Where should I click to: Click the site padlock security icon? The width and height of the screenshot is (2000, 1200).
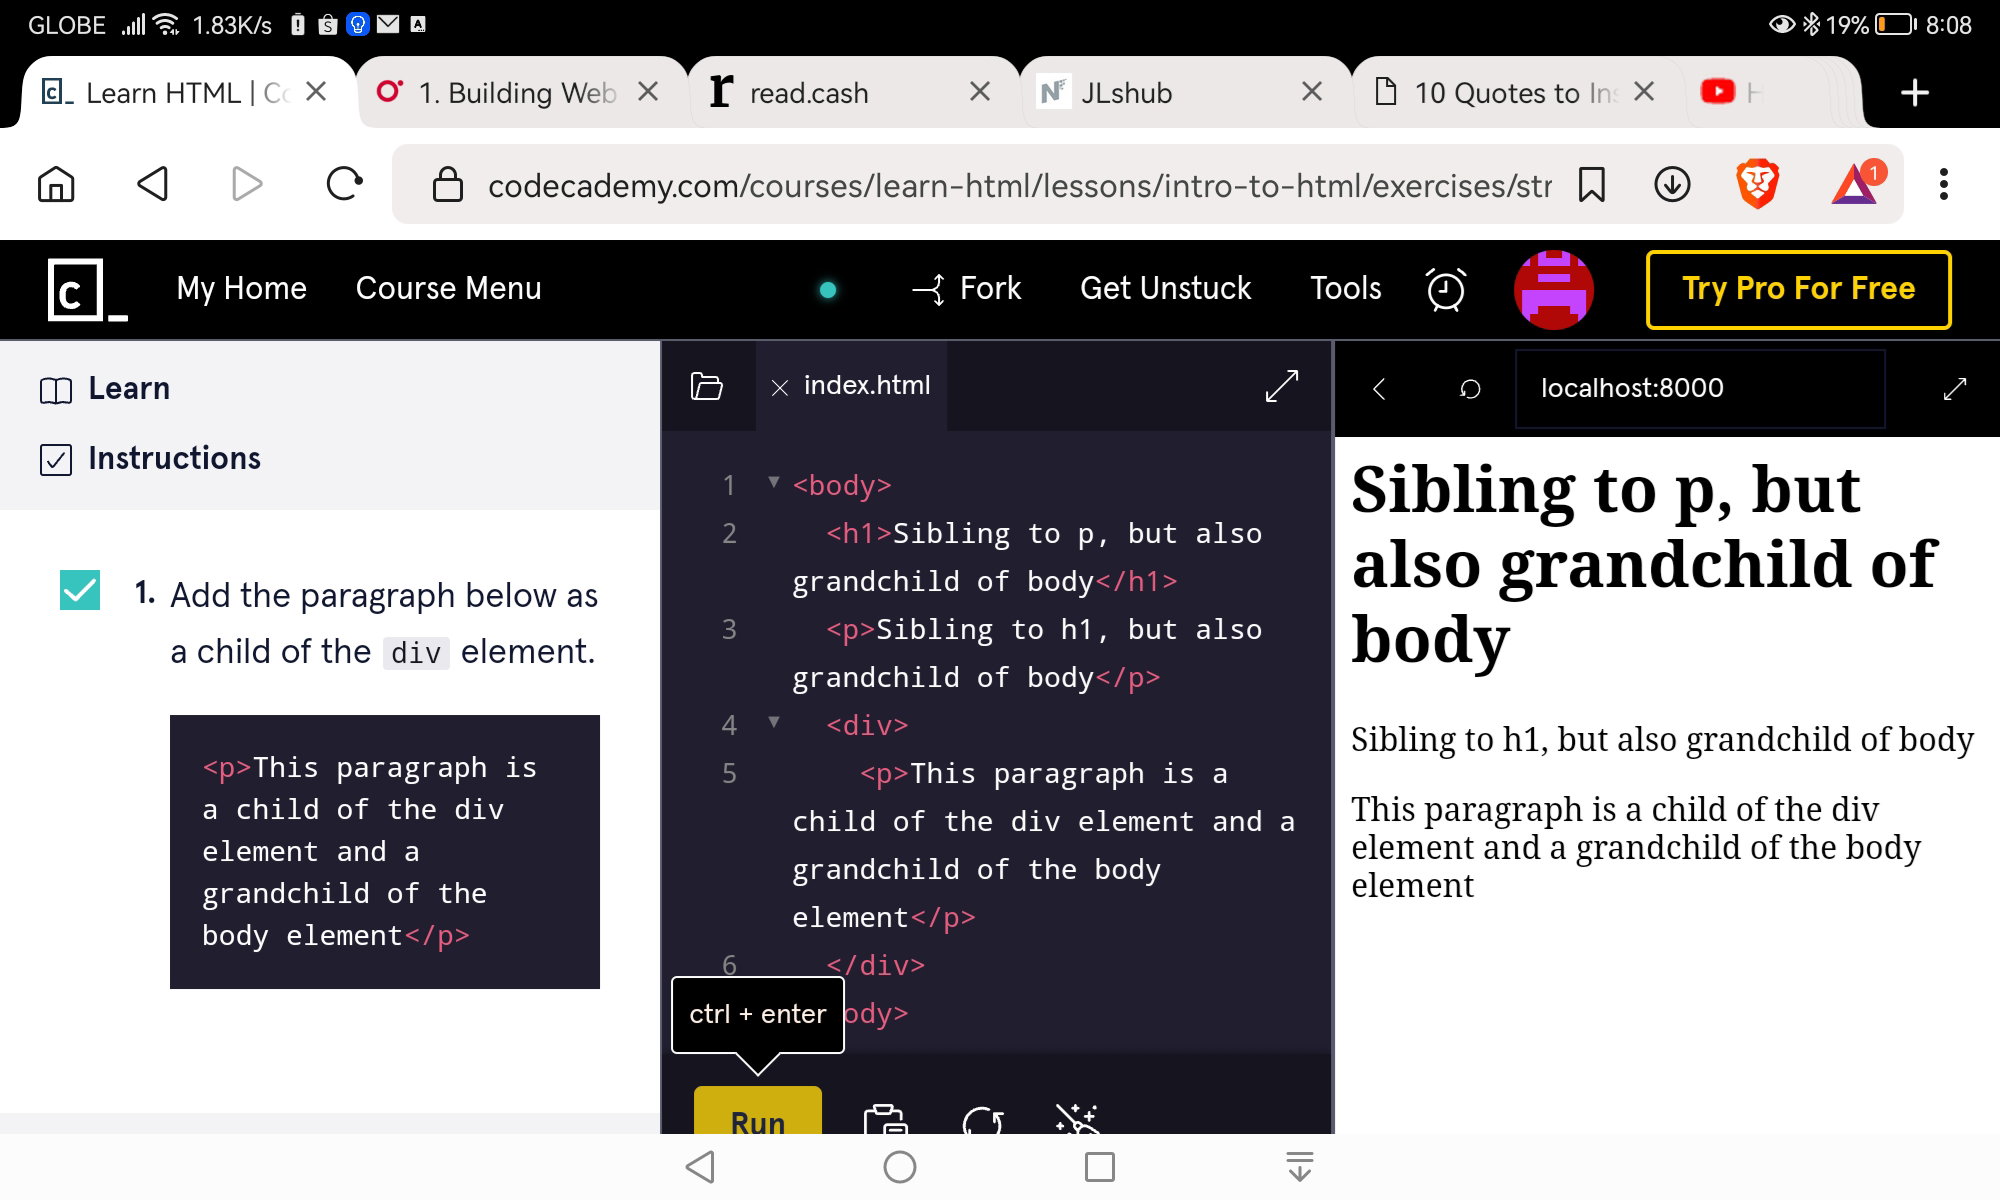coord(447,185)
